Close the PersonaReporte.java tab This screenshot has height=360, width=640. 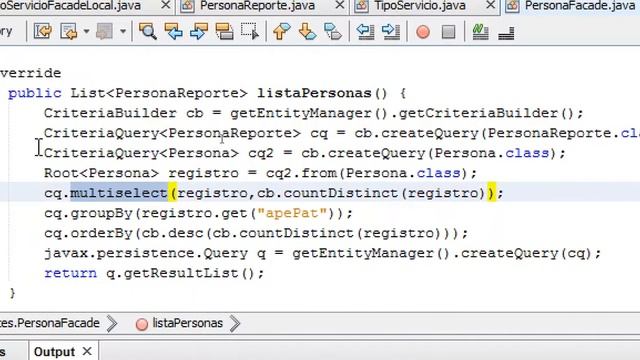(340, 5)
